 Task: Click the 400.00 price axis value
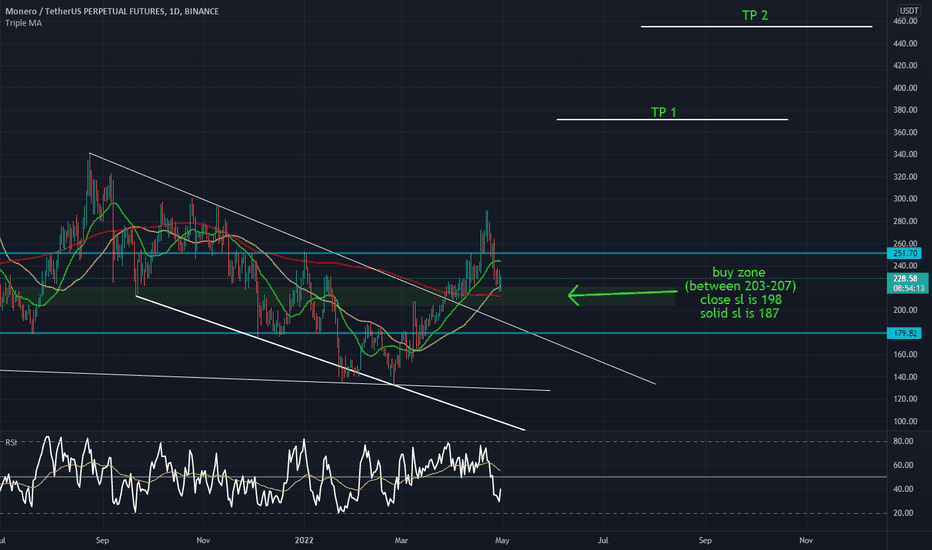point(905,88)
